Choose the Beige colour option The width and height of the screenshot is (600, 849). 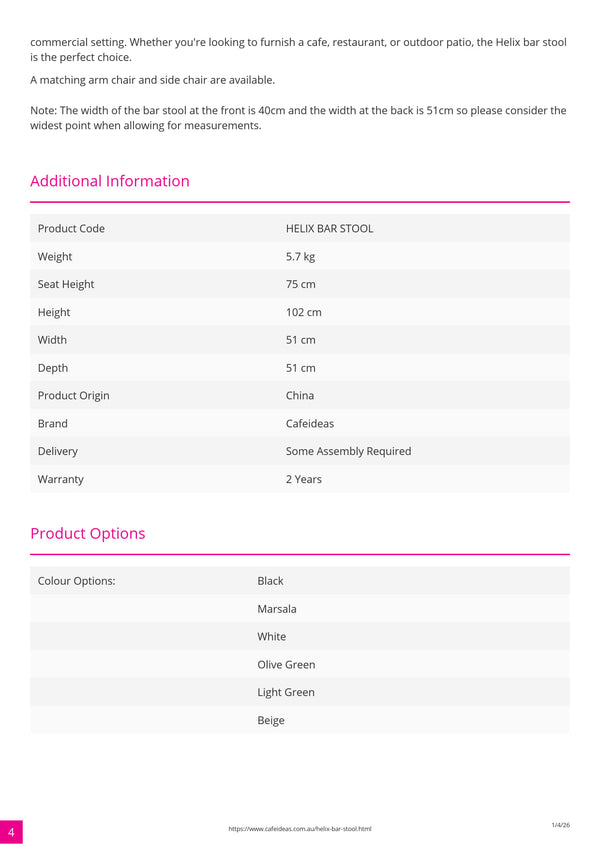point(271,721)
